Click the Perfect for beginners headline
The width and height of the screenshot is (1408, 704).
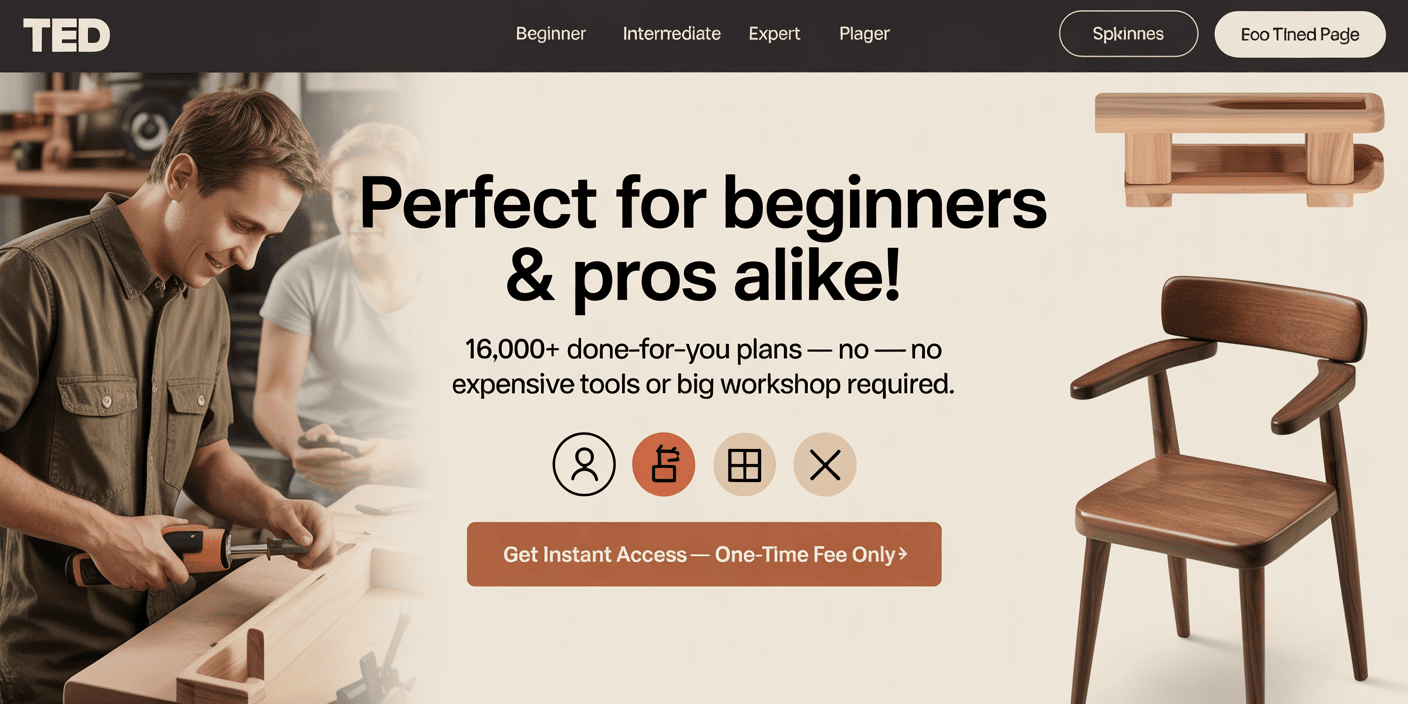703,239
